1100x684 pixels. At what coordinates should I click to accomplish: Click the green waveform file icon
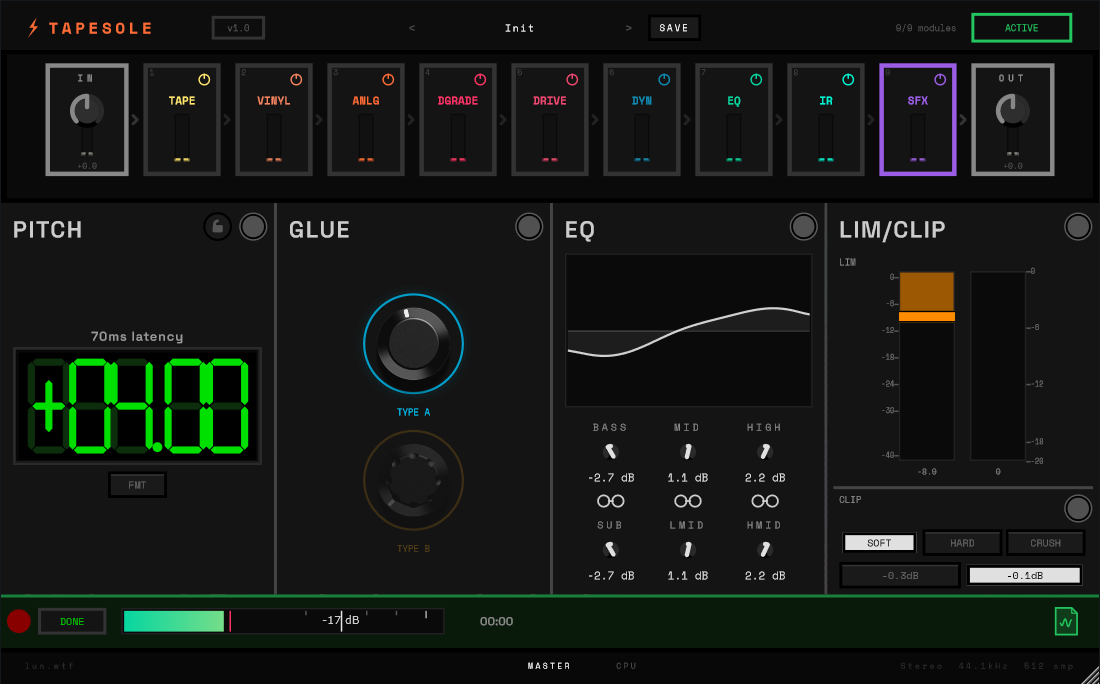point(1066,622)
